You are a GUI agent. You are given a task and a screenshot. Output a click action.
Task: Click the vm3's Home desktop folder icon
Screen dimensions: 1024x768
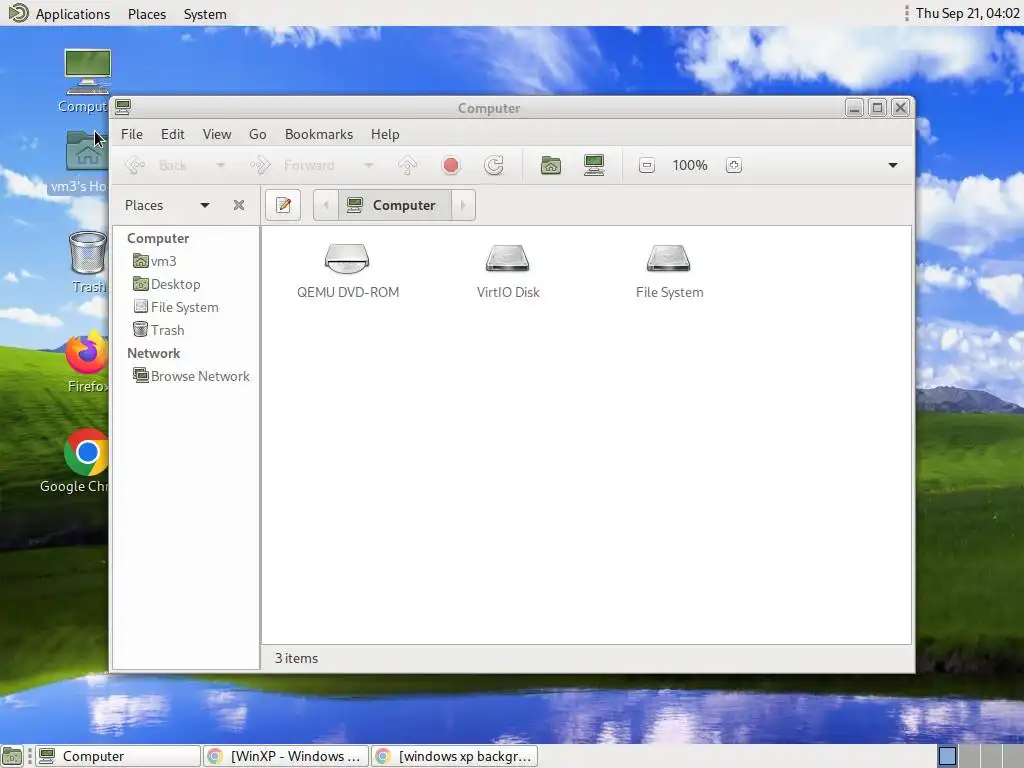coord(84,162)
